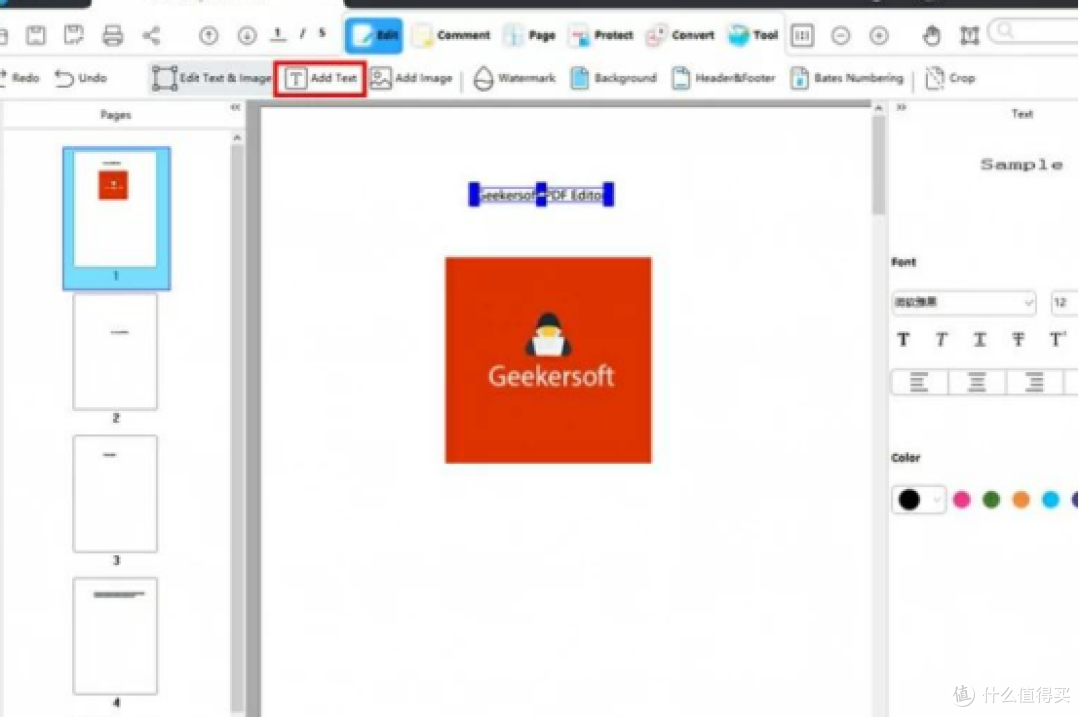Click the Redo button
Screen dimensions: 1080x717
[x=20, y=78]
